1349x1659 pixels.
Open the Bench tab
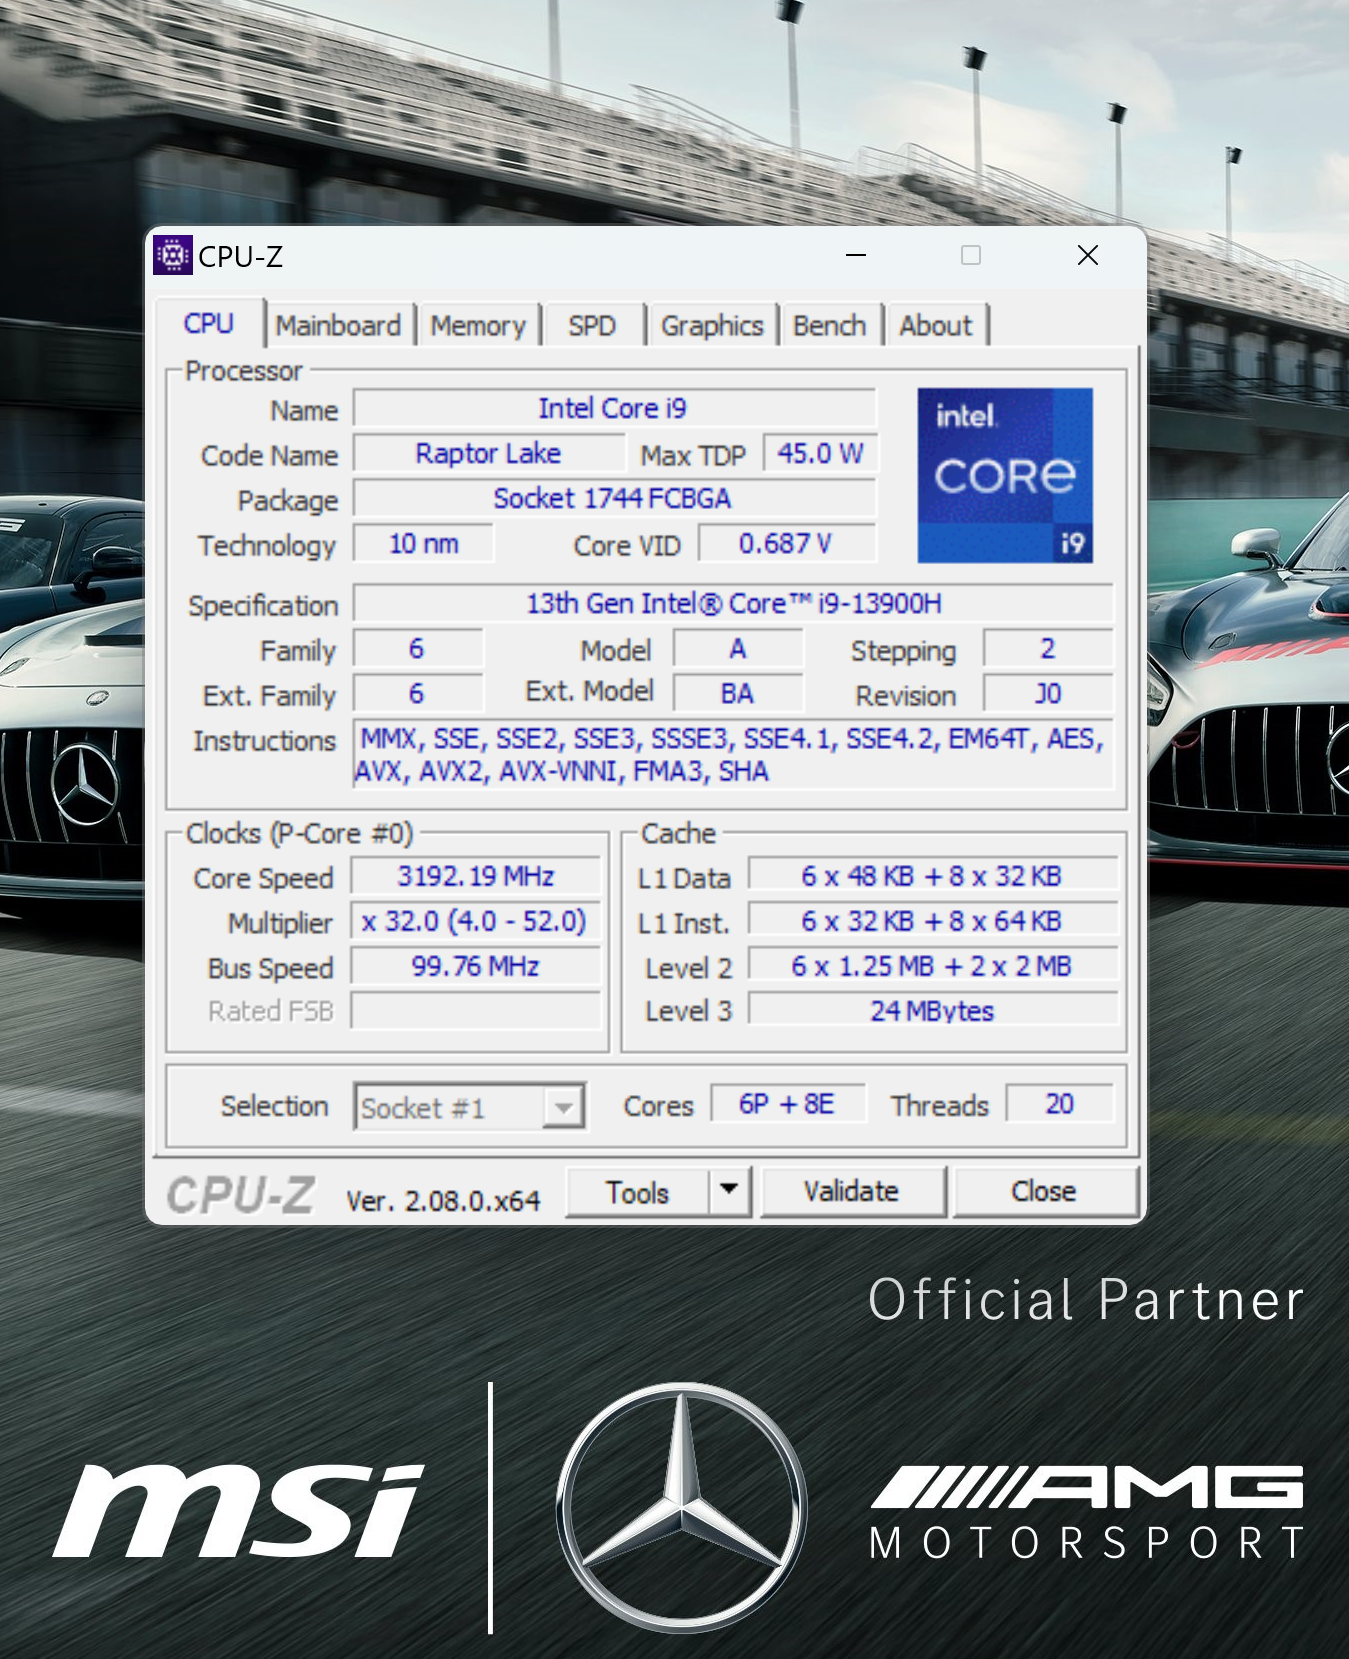click(x=829, y=326)
